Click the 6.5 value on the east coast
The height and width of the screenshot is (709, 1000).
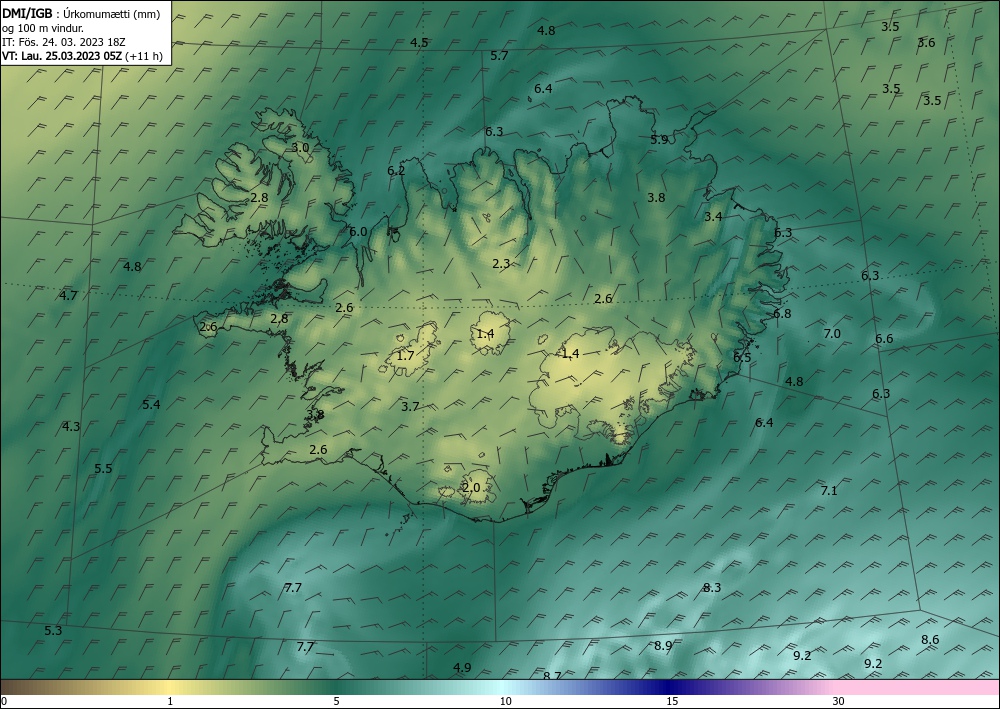742,357
